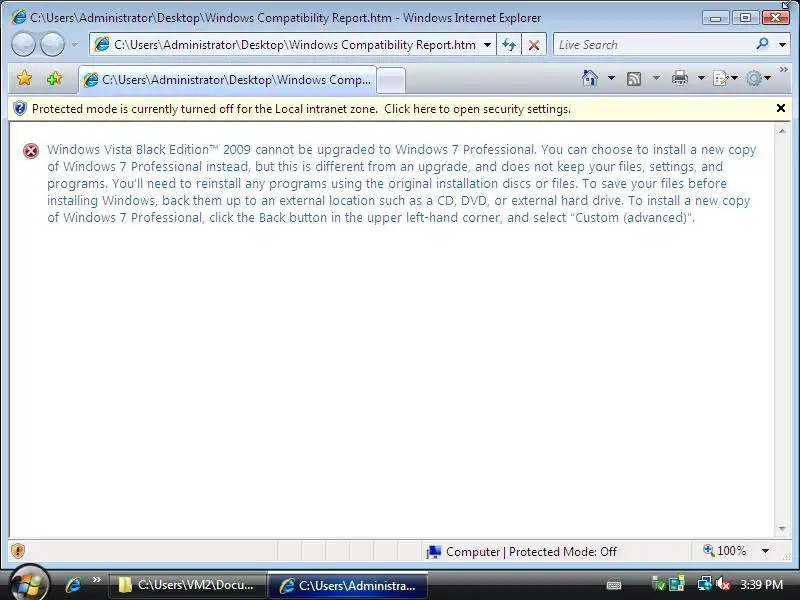Click the 3:39 PM clock
The height and width of the screenshot is (600, 800).
[761, 585]
